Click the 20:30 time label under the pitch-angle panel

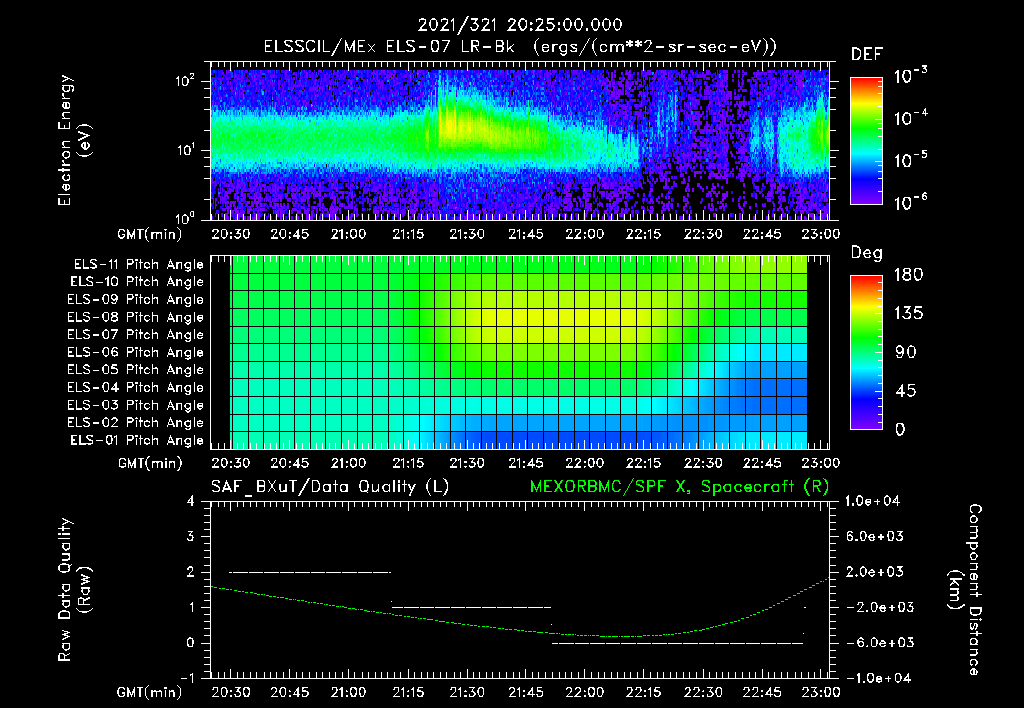[x=231, y=463]
